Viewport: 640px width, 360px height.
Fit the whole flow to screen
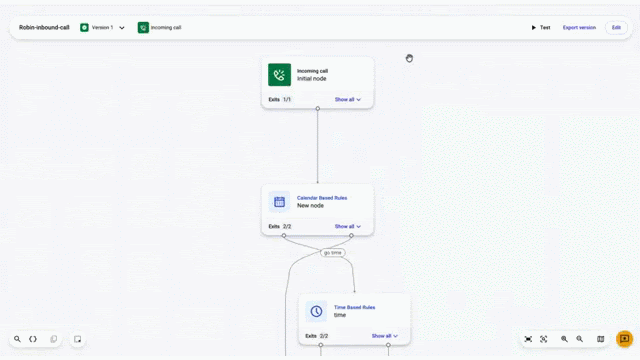(x=528, y=339)
